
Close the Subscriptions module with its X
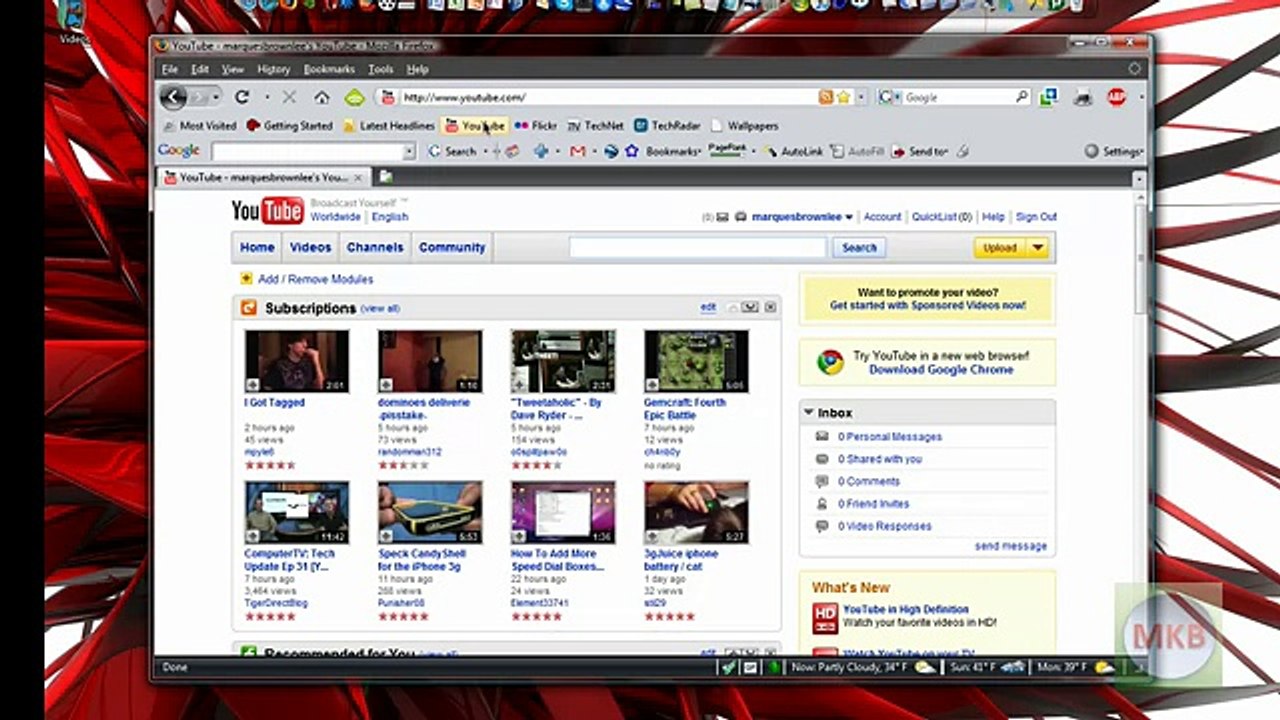pos(770,308)
